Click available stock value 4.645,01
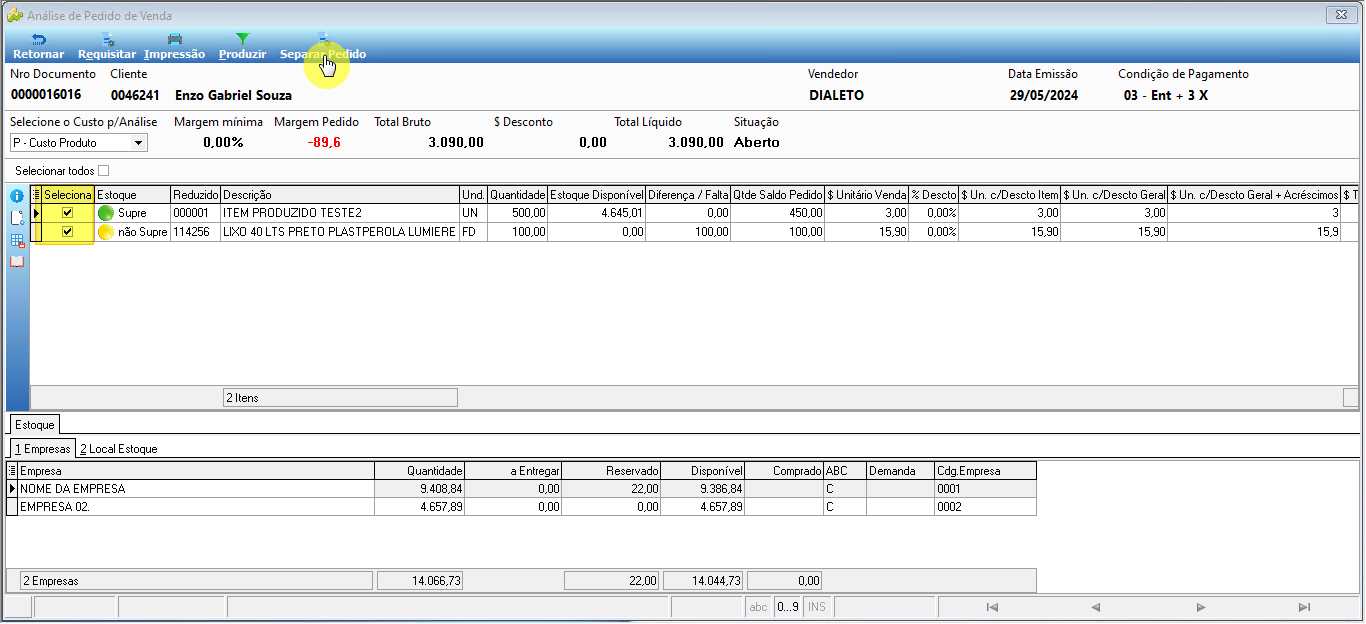Image resolution: width=1366 pixels, height=624 pixels. 597,213
